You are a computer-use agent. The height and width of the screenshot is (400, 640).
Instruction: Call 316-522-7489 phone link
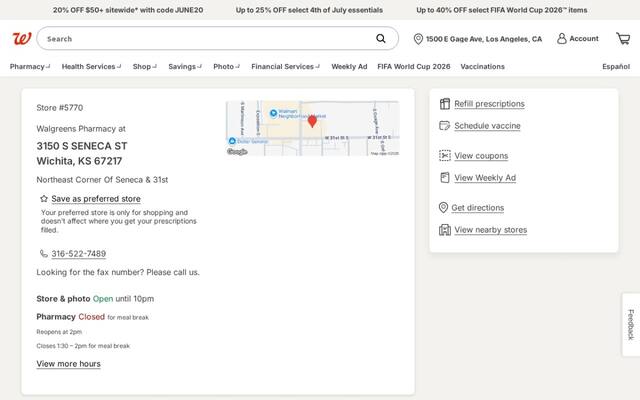coord(78,253)
